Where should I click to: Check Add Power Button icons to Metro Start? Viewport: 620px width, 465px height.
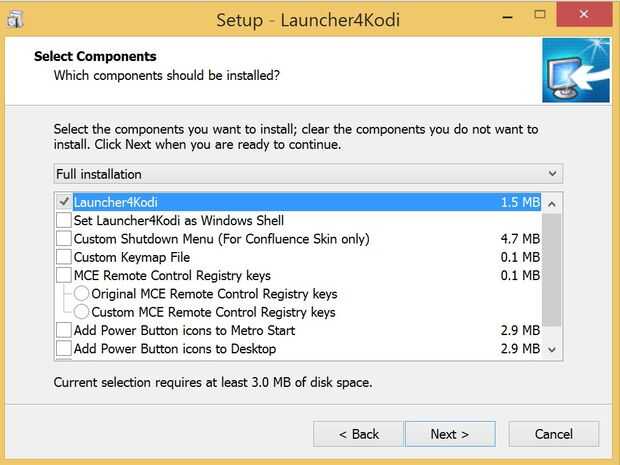tap(64, 331)
